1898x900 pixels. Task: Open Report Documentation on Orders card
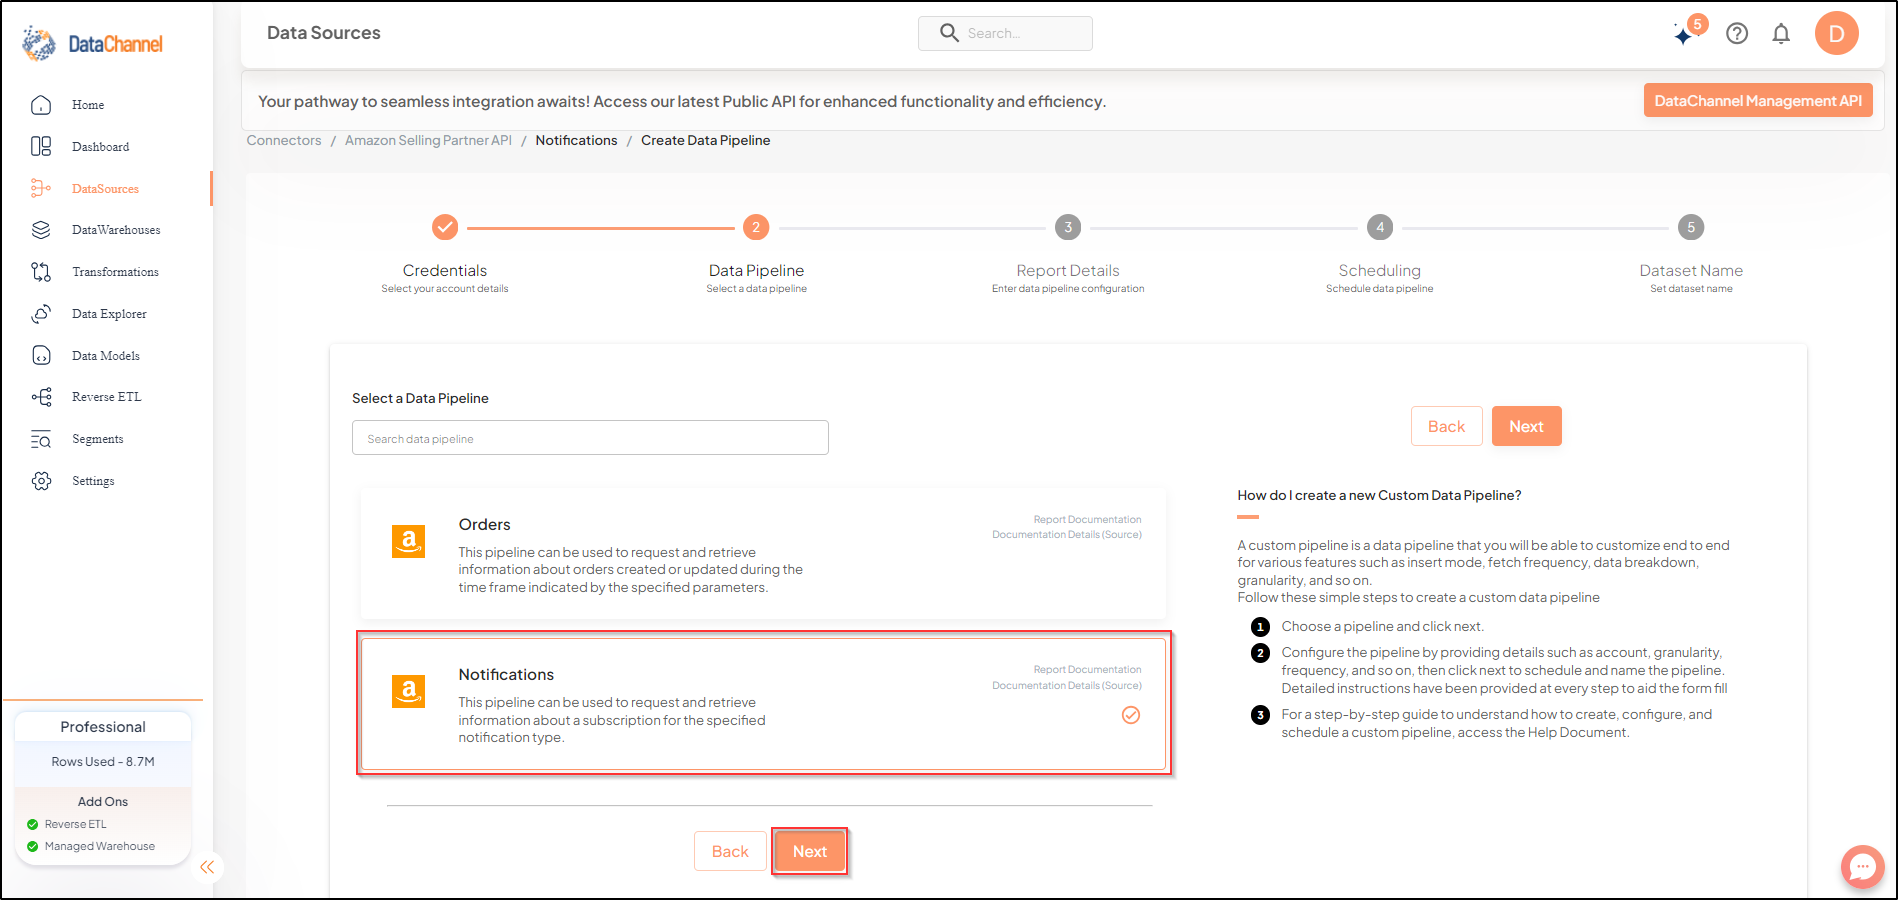[1087, 520]
